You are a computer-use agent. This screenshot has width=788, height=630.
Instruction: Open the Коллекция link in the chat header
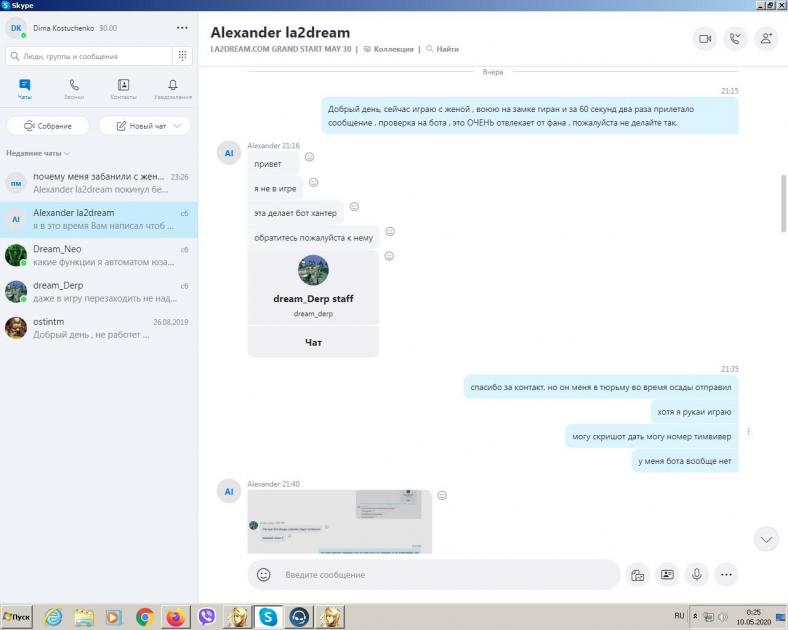pos(389,48)
